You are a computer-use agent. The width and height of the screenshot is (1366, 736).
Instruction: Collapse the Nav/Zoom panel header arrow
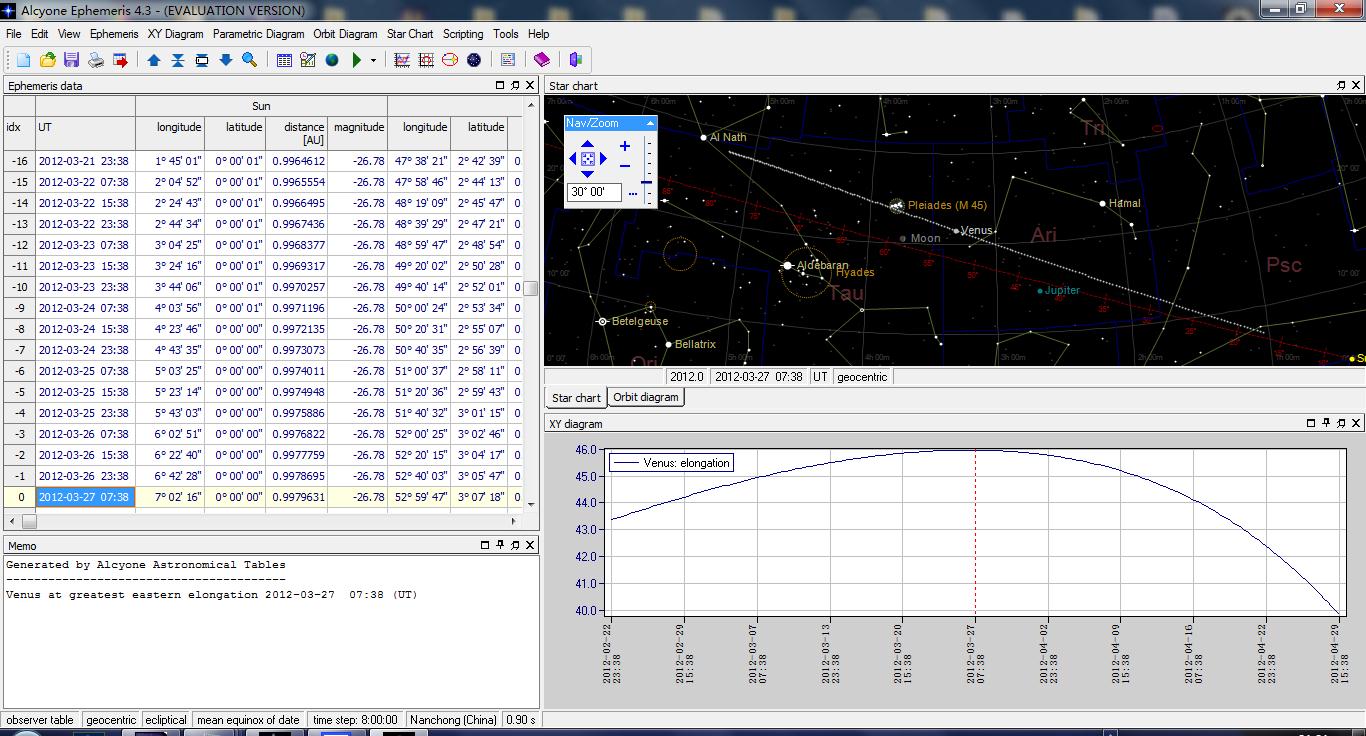tap(650, 123)
